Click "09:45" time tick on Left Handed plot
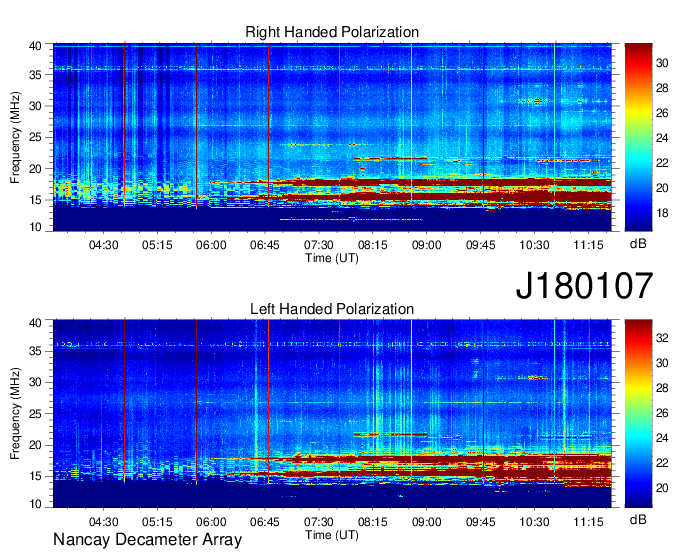This screenshot has width=680, height=552. [481, 522]
